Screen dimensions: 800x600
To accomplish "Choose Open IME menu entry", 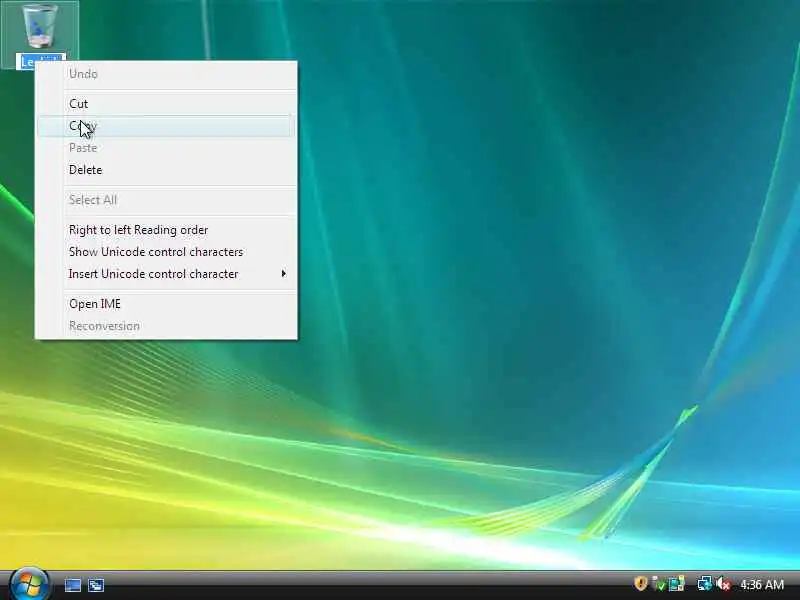I will click(x=166, y=304).
